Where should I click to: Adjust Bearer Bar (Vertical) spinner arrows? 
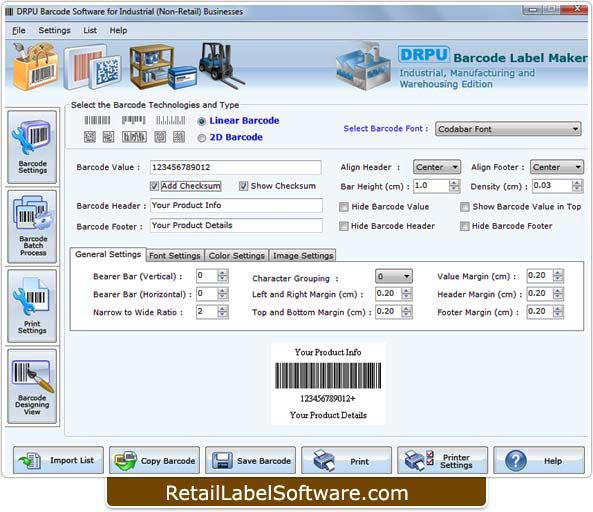click(x=223, y=276)
